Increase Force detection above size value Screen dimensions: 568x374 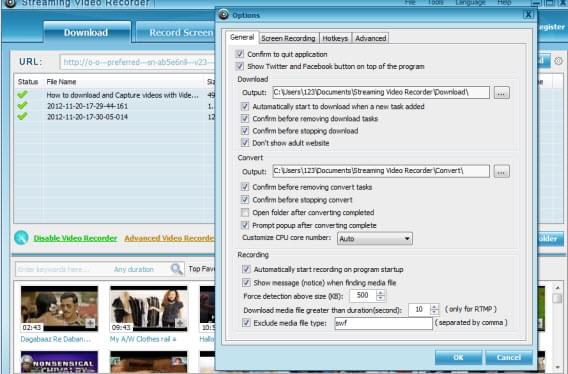(380, 293)
